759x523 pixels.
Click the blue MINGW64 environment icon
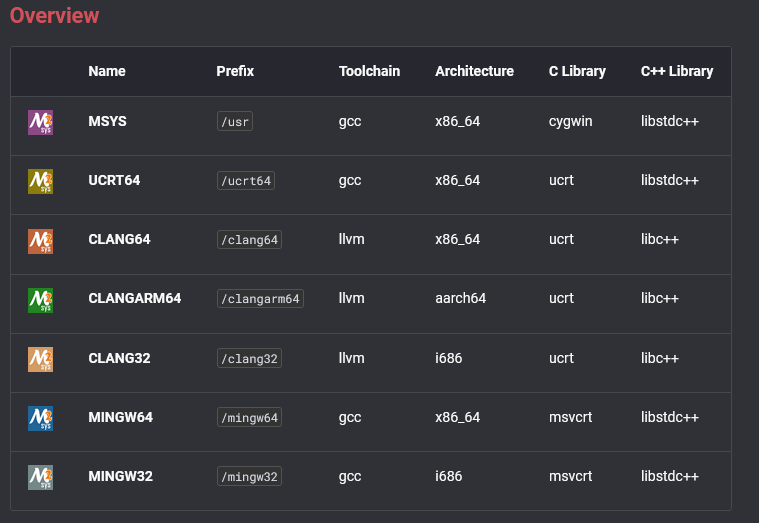[40, 418]
